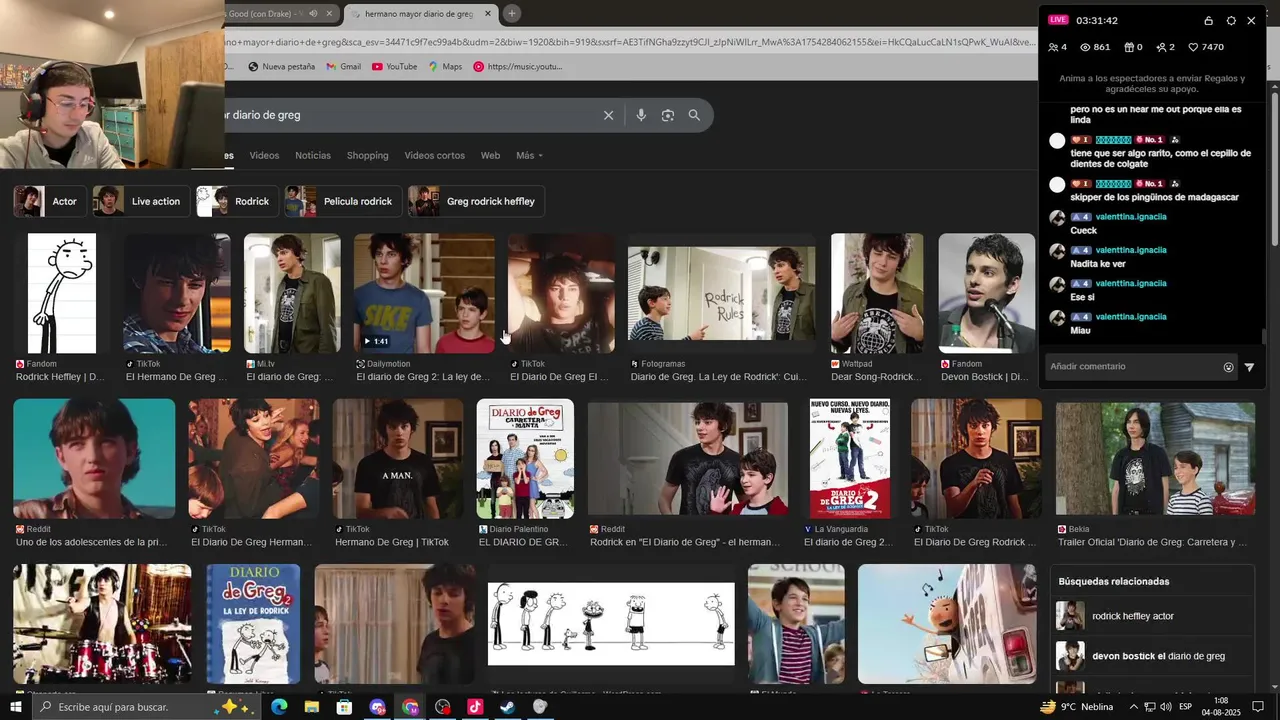Open the Reddit adolescentes image result
Screen dimensions: 1280x720
[94, 458]
